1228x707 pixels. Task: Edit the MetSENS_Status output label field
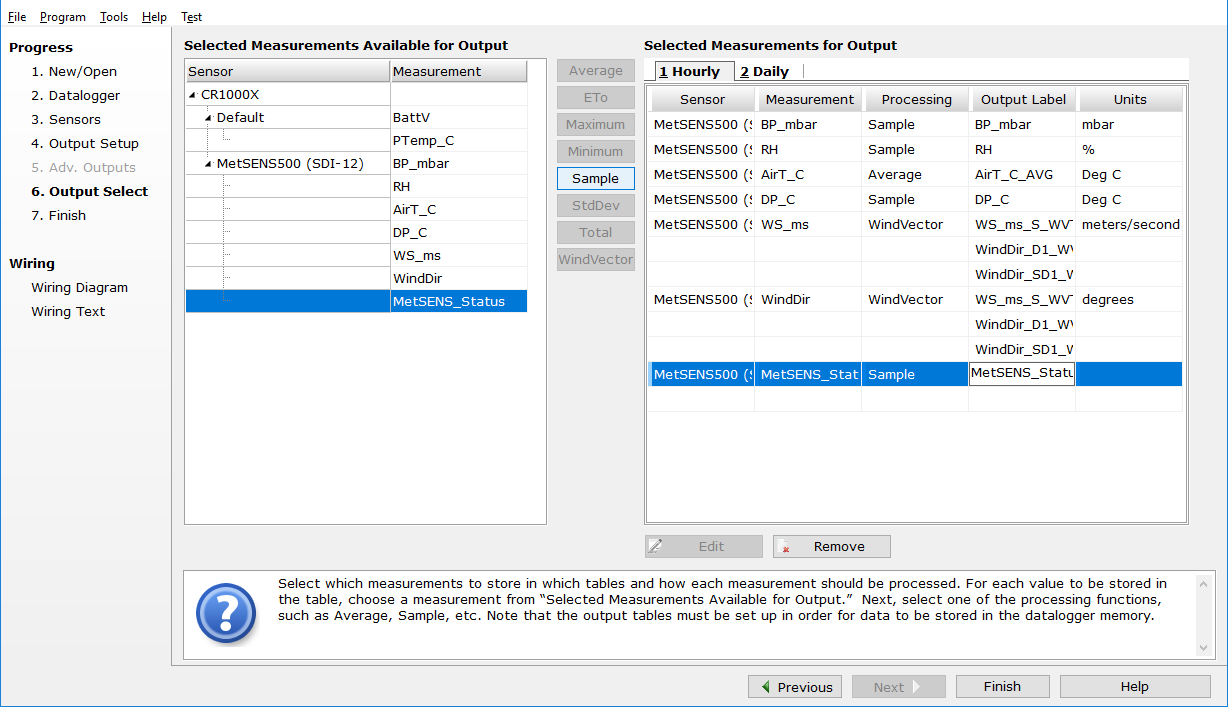(1021, 374)
